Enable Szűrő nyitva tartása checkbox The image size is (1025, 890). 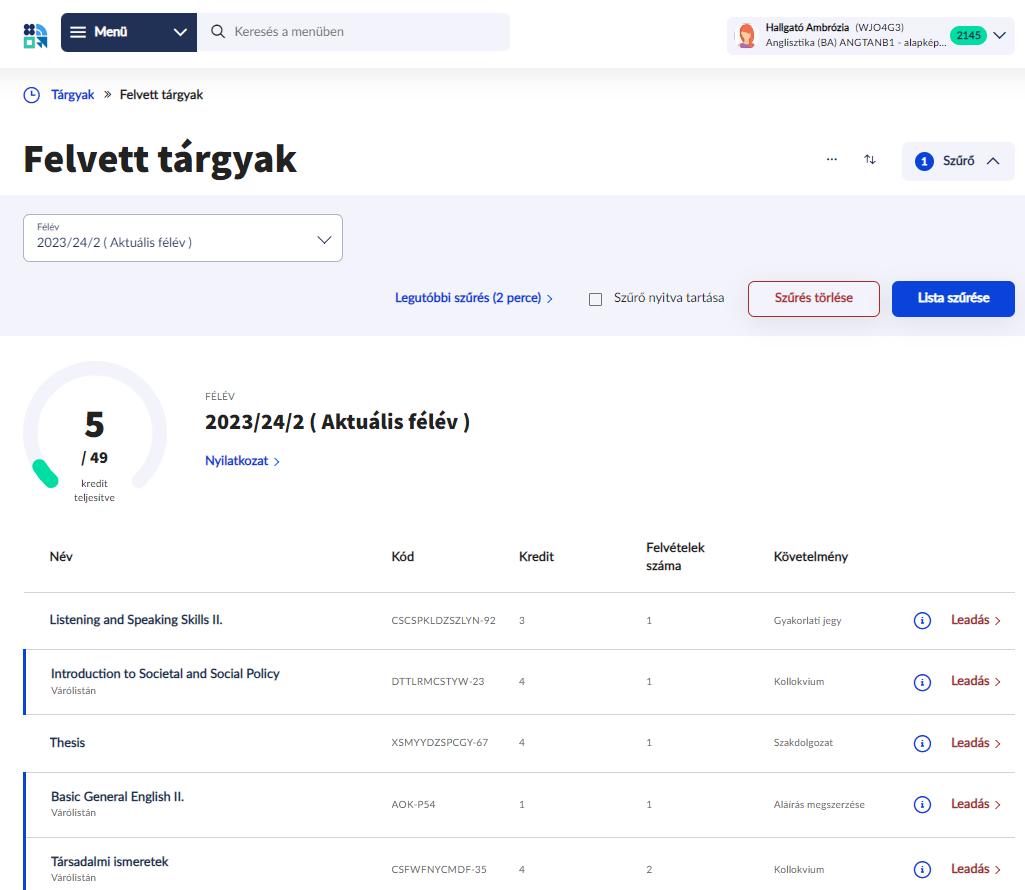(596, 299)
